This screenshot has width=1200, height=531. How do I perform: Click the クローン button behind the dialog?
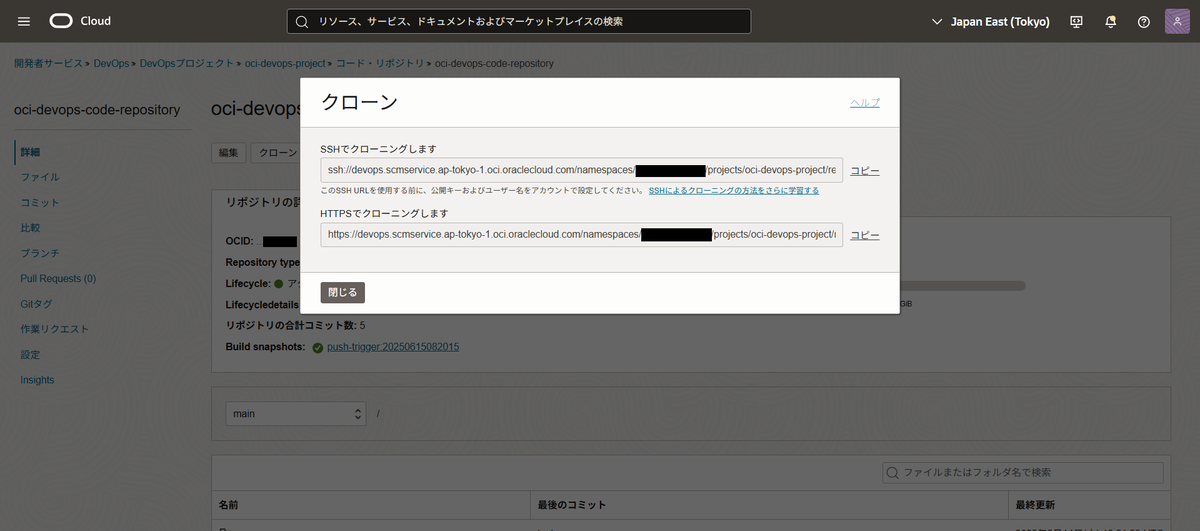(x=276, y=153)
